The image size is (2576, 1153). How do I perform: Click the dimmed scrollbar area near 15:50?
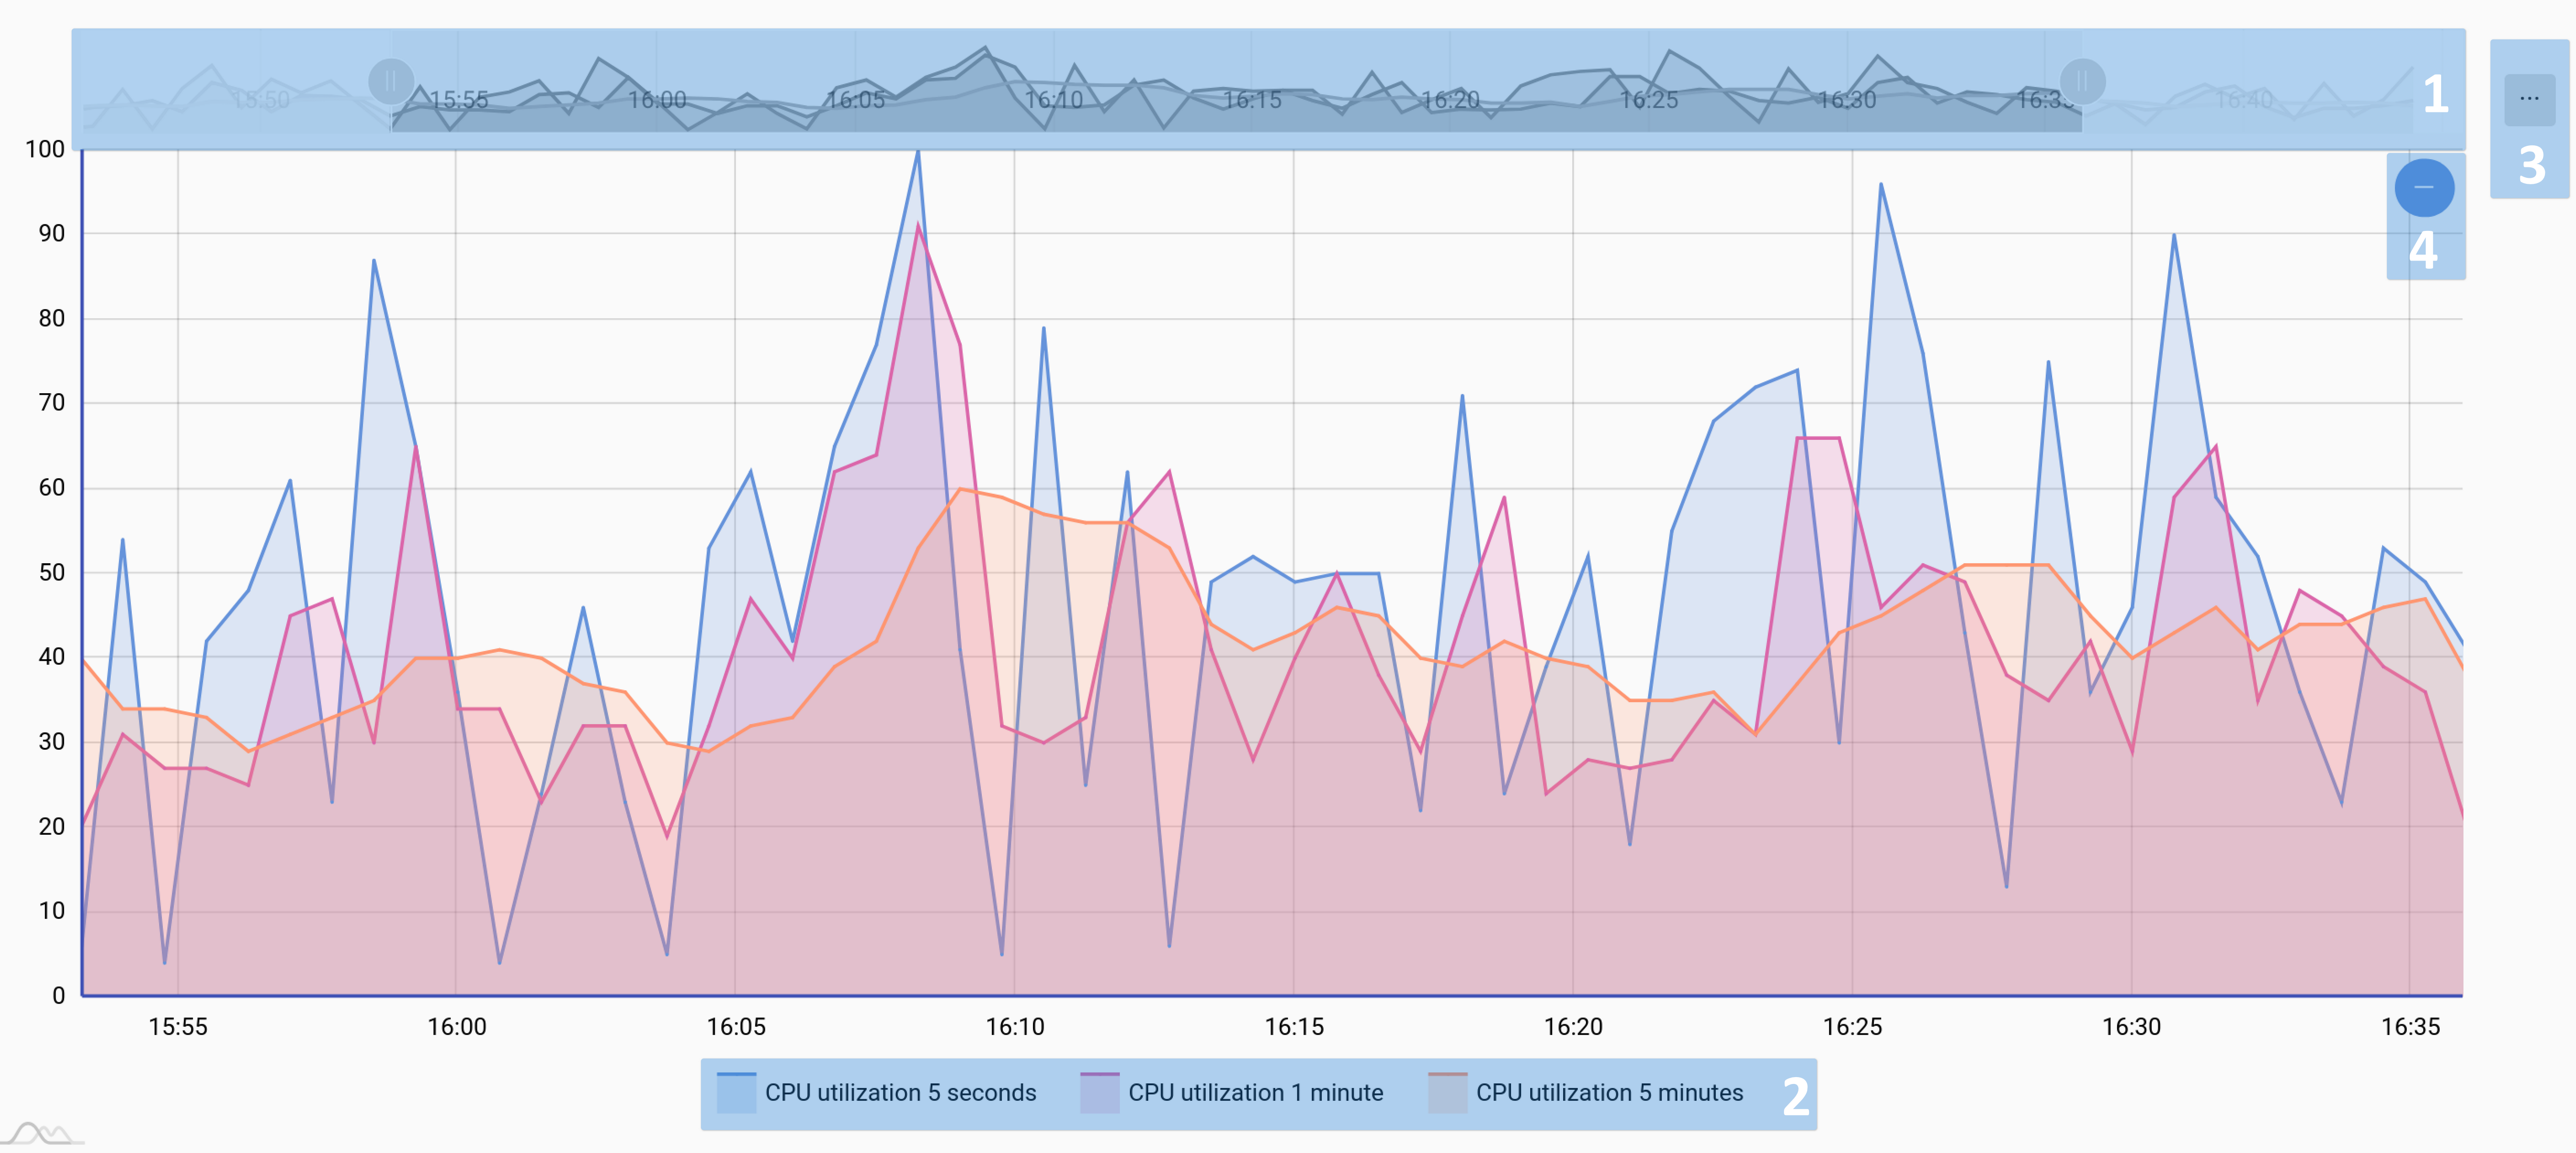260,100
